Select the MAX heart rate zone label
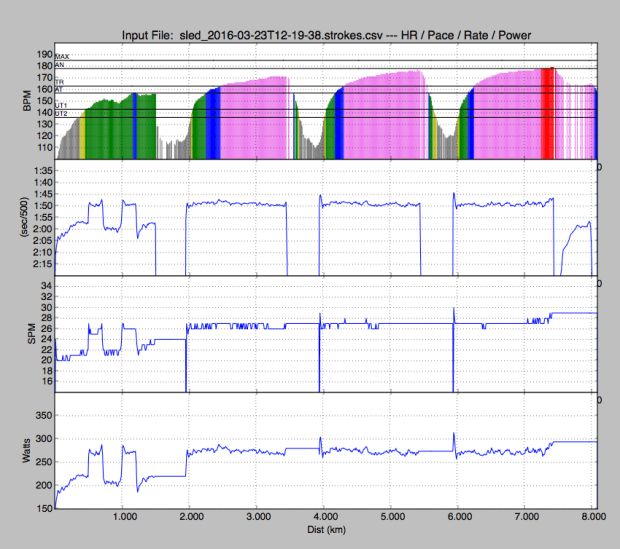The height and width of the screenshot is (549, 620). pyautogui.click(x=62, y=57)
